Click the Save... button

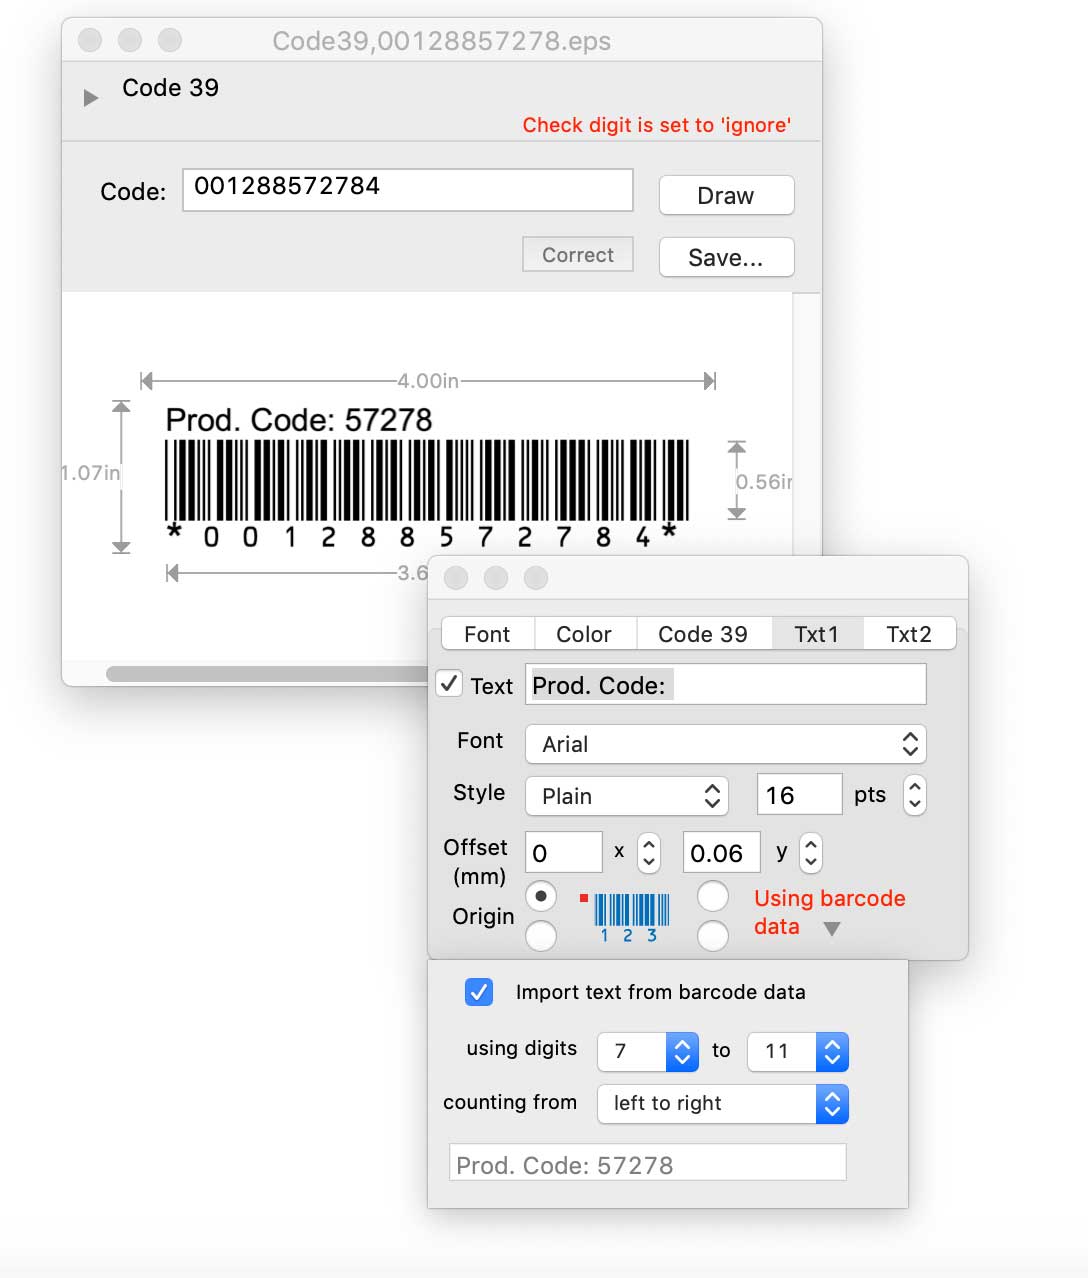coord(726,257)
